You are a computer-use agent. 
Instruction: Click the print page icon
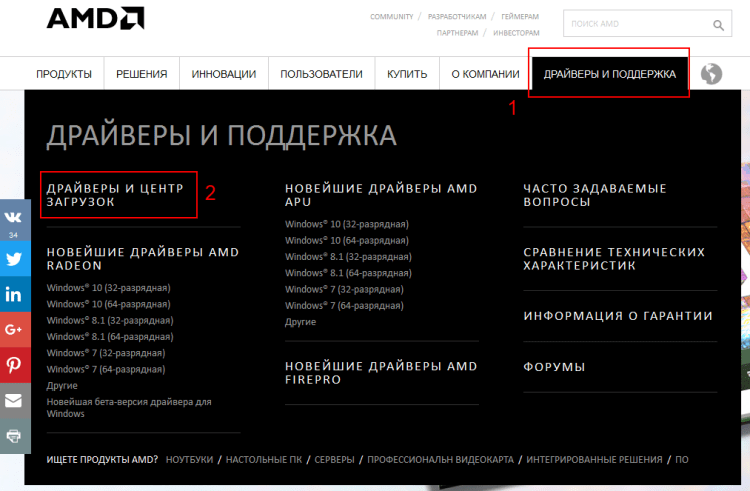pos(14,436)
